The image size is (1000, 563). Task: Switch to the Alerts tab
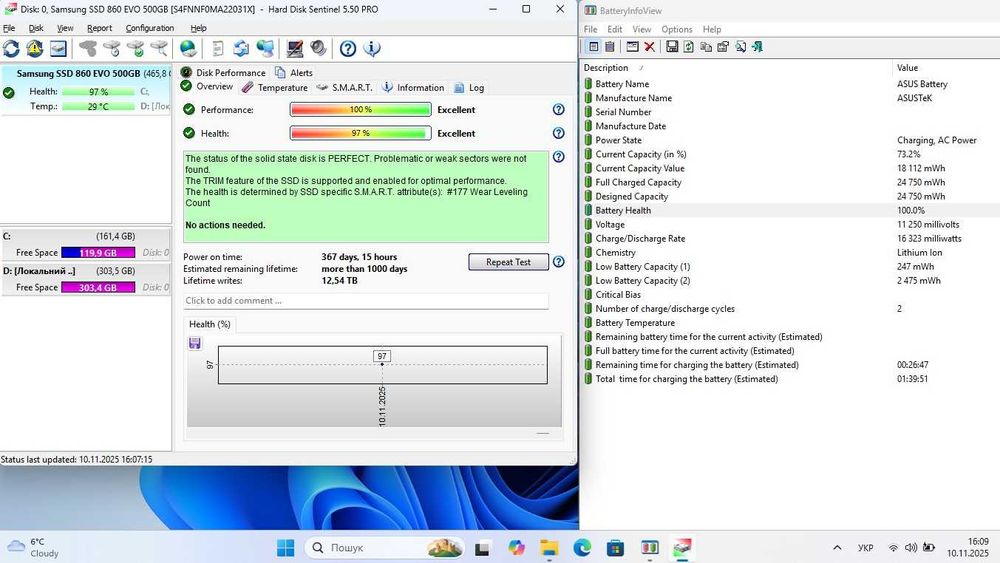point(294,73)
